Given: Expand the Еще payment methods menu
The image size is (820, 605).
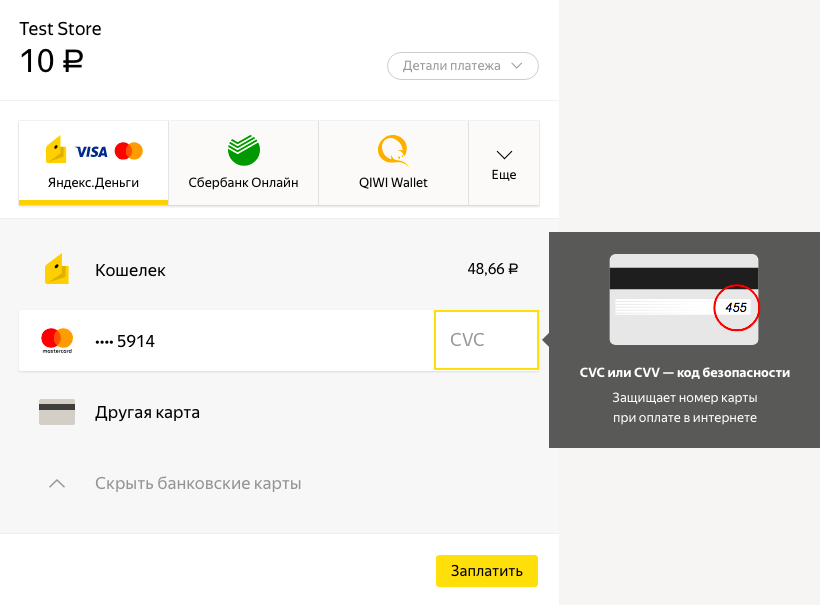Looking at the screenshot, I should [504, 163].
